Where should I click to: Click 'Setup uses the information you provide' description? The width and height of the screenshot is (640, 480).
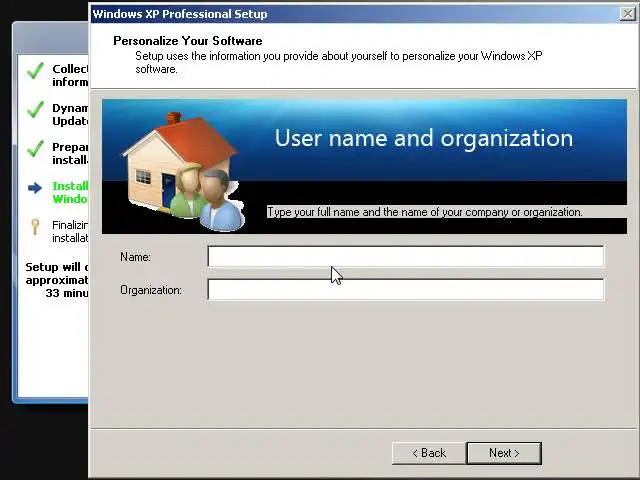click(x=339, y=62)
